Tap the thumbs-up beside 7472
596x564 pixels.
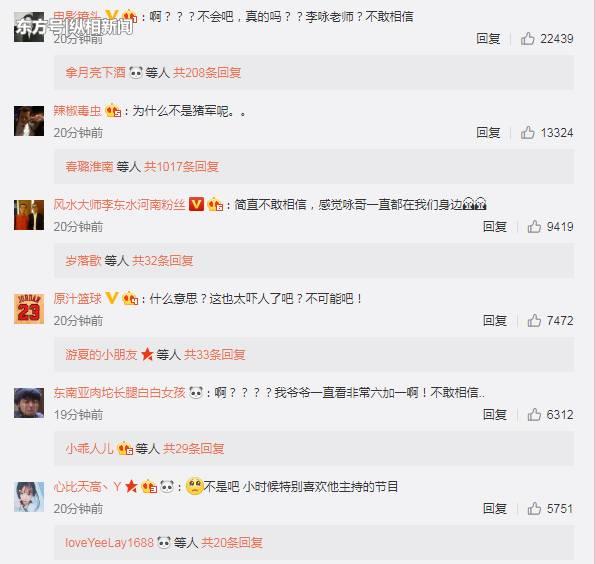(534, 321)
